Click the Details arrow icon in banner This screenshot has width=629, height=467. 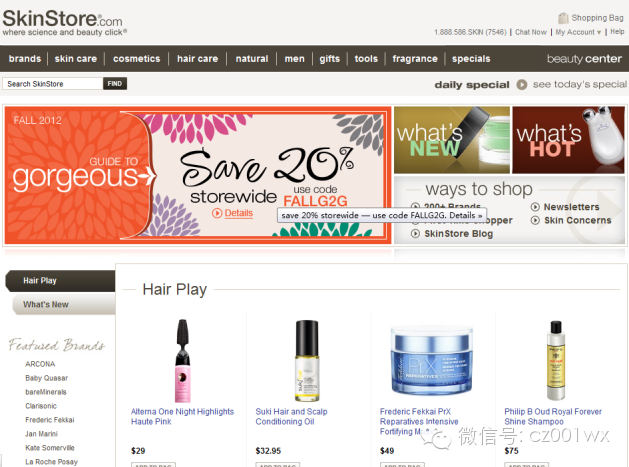point(217,213)
